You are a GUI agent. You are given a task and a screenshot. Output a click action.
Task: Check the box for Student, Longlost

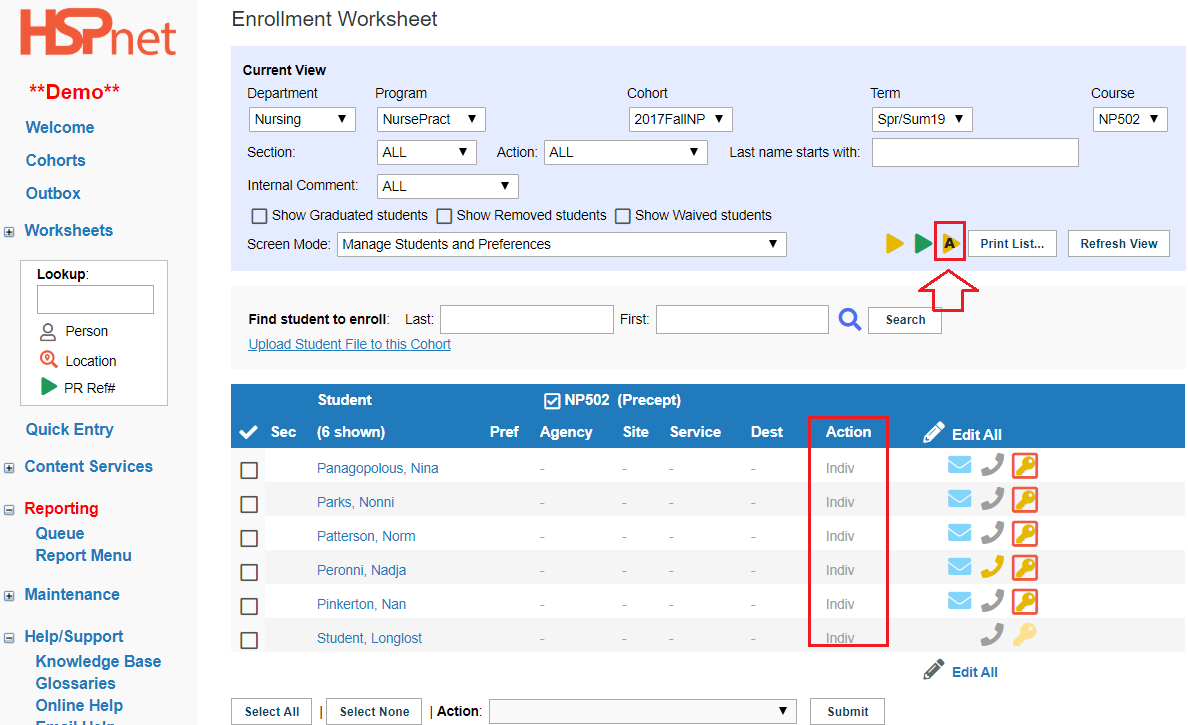pos(249,640)
